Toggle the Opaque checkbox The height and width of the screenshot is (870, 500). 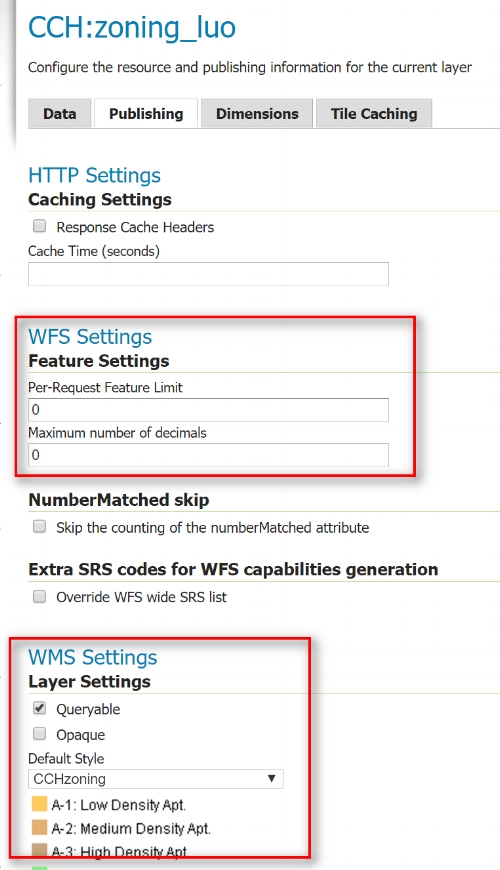[x=39, y=734]
